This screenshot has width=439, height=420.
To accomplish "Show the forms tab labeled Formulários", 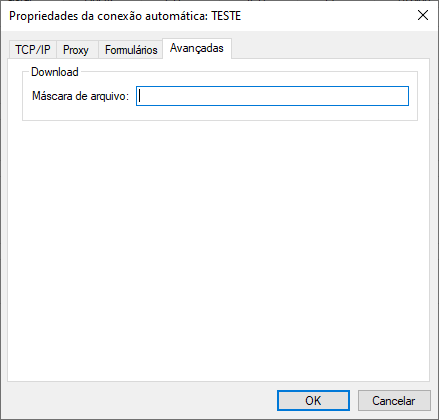I will (x=131, y=50).
